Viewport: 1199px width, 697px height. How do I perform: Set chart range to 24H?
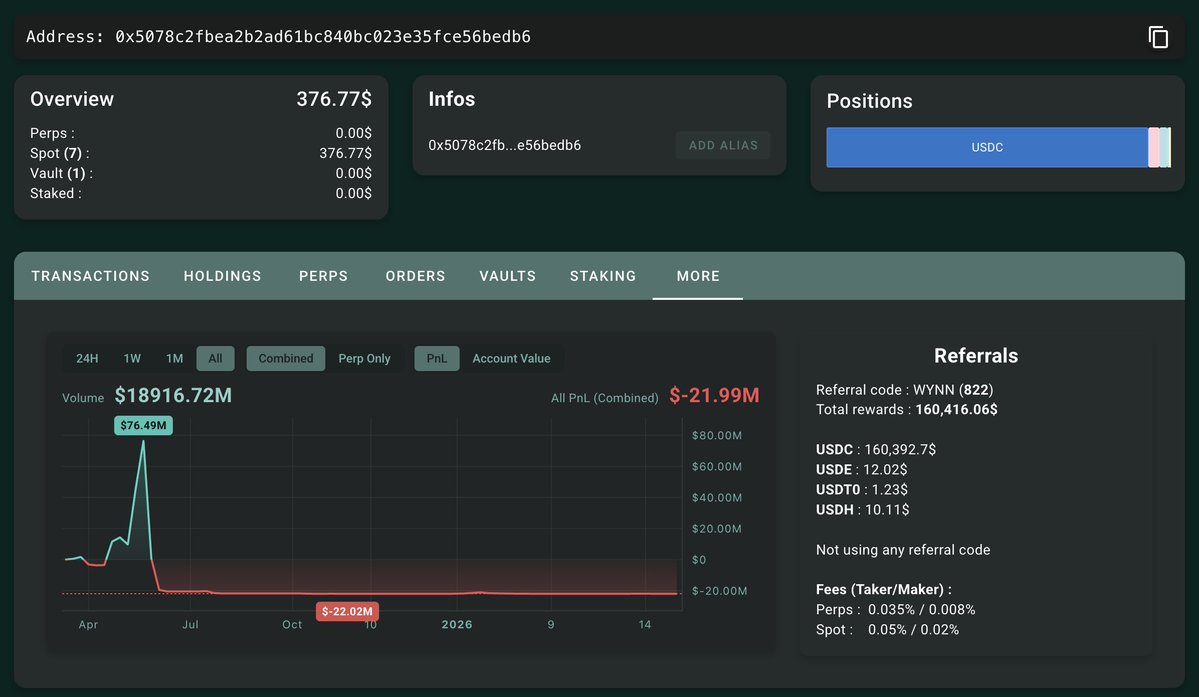[x=87, y=359]
